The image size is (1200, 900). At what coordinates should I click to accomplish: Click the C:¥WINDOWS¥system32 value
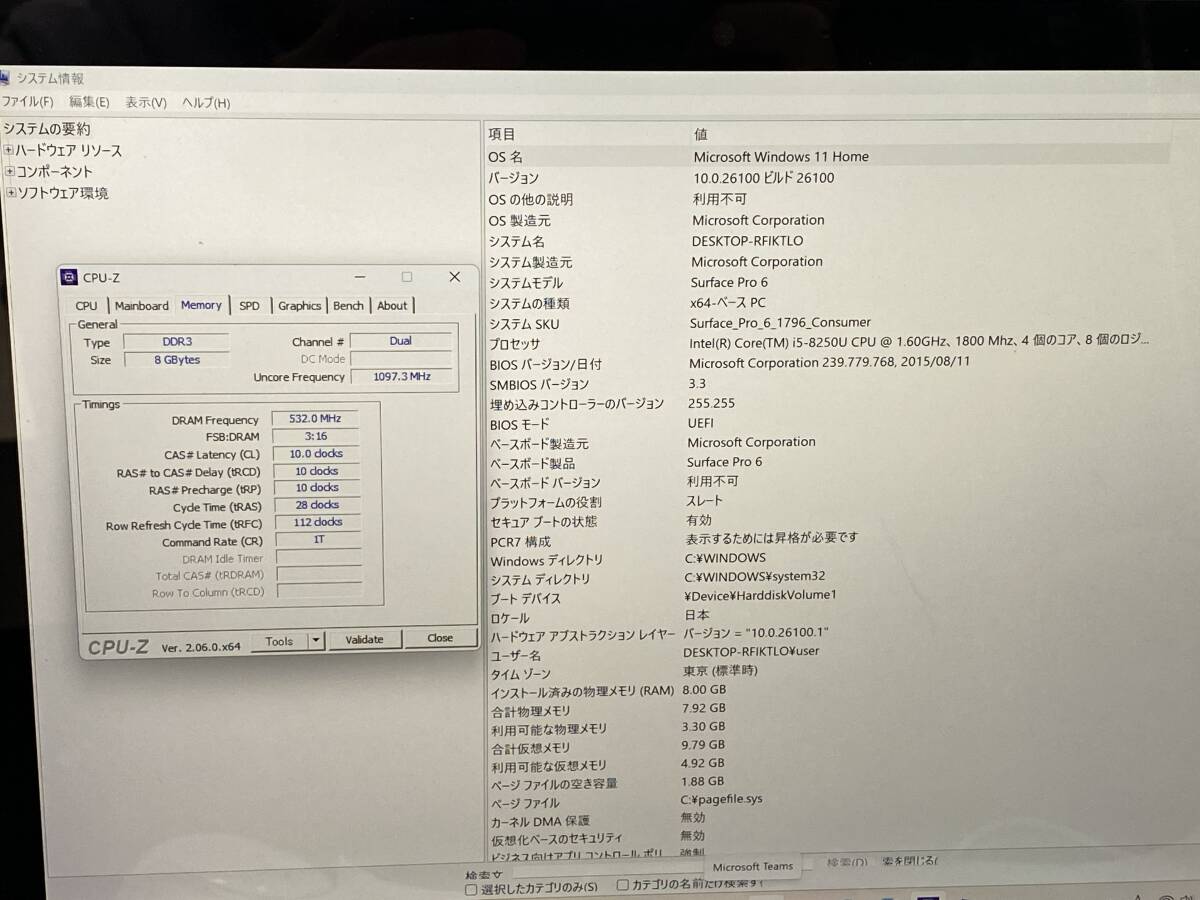click(755, 577)
